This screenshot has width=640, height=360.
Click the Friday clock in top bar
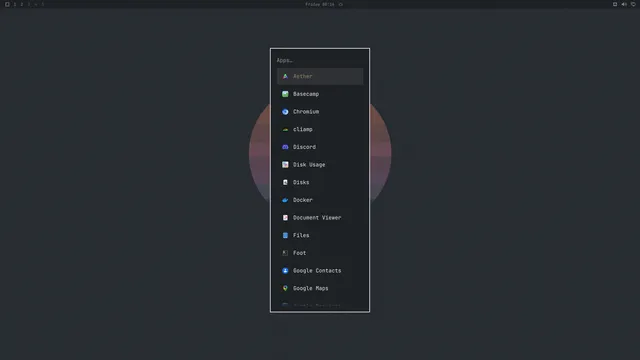coord(320,4)
